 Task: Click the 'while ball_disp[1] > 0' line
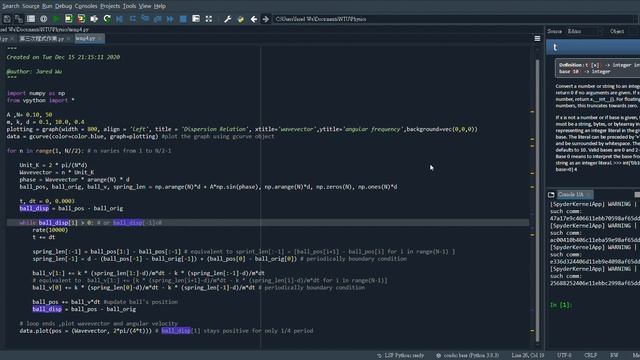91,223
